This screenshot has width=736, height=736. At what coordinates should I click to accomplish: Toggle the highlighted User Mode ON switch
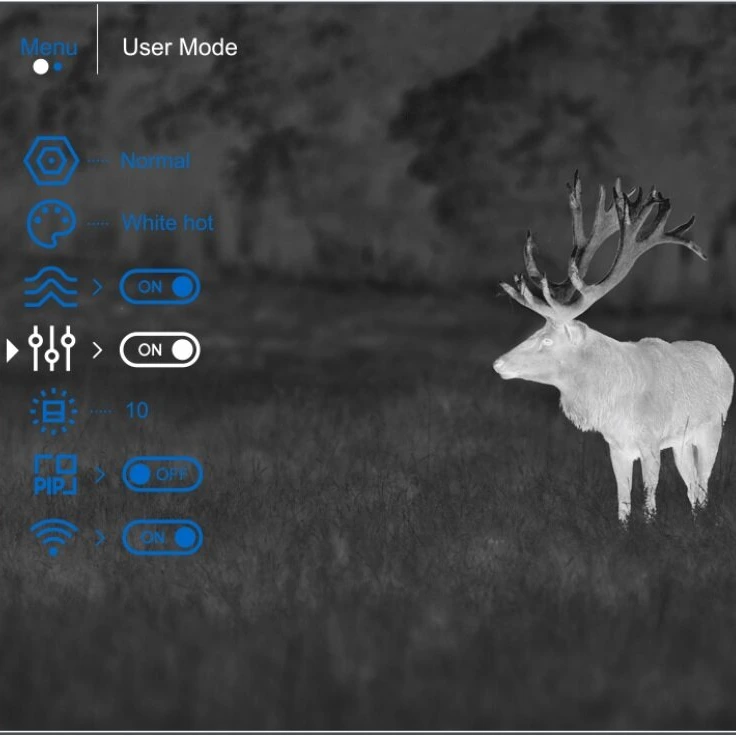coord(160,350)
